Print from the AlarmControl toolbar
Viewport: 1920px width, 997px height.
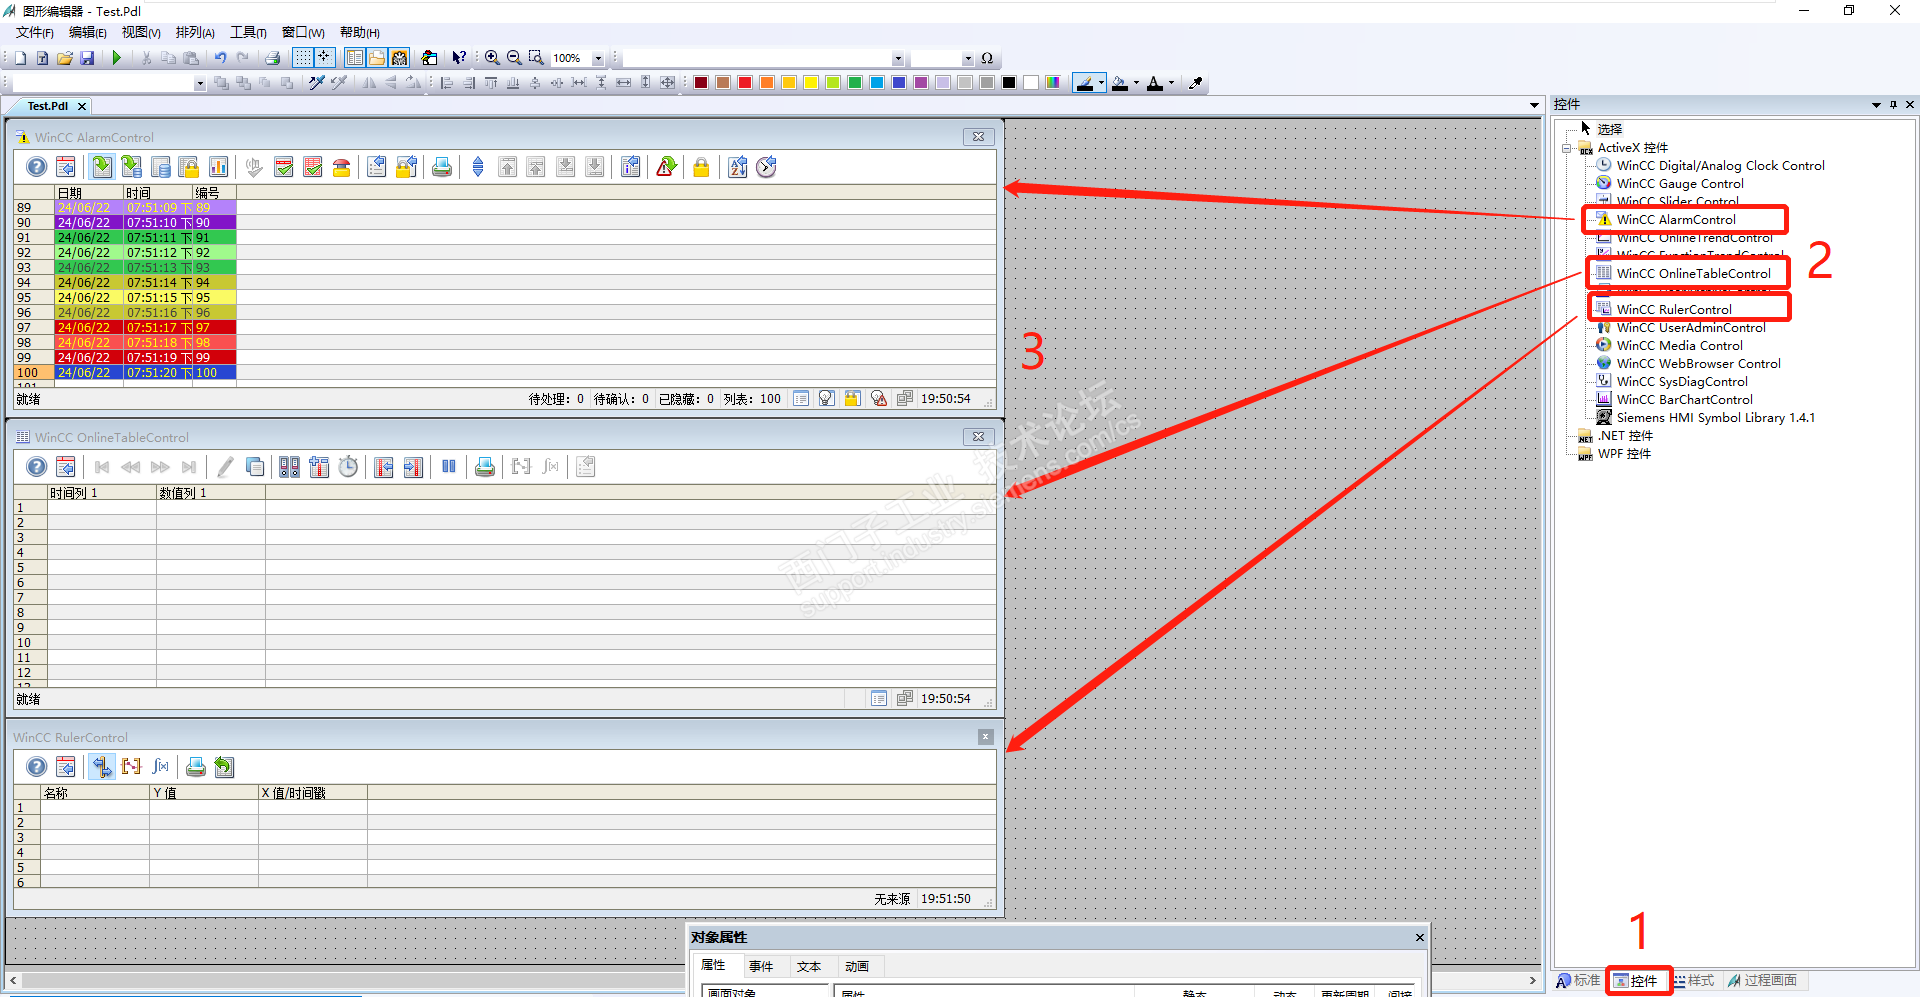point(441,167)
